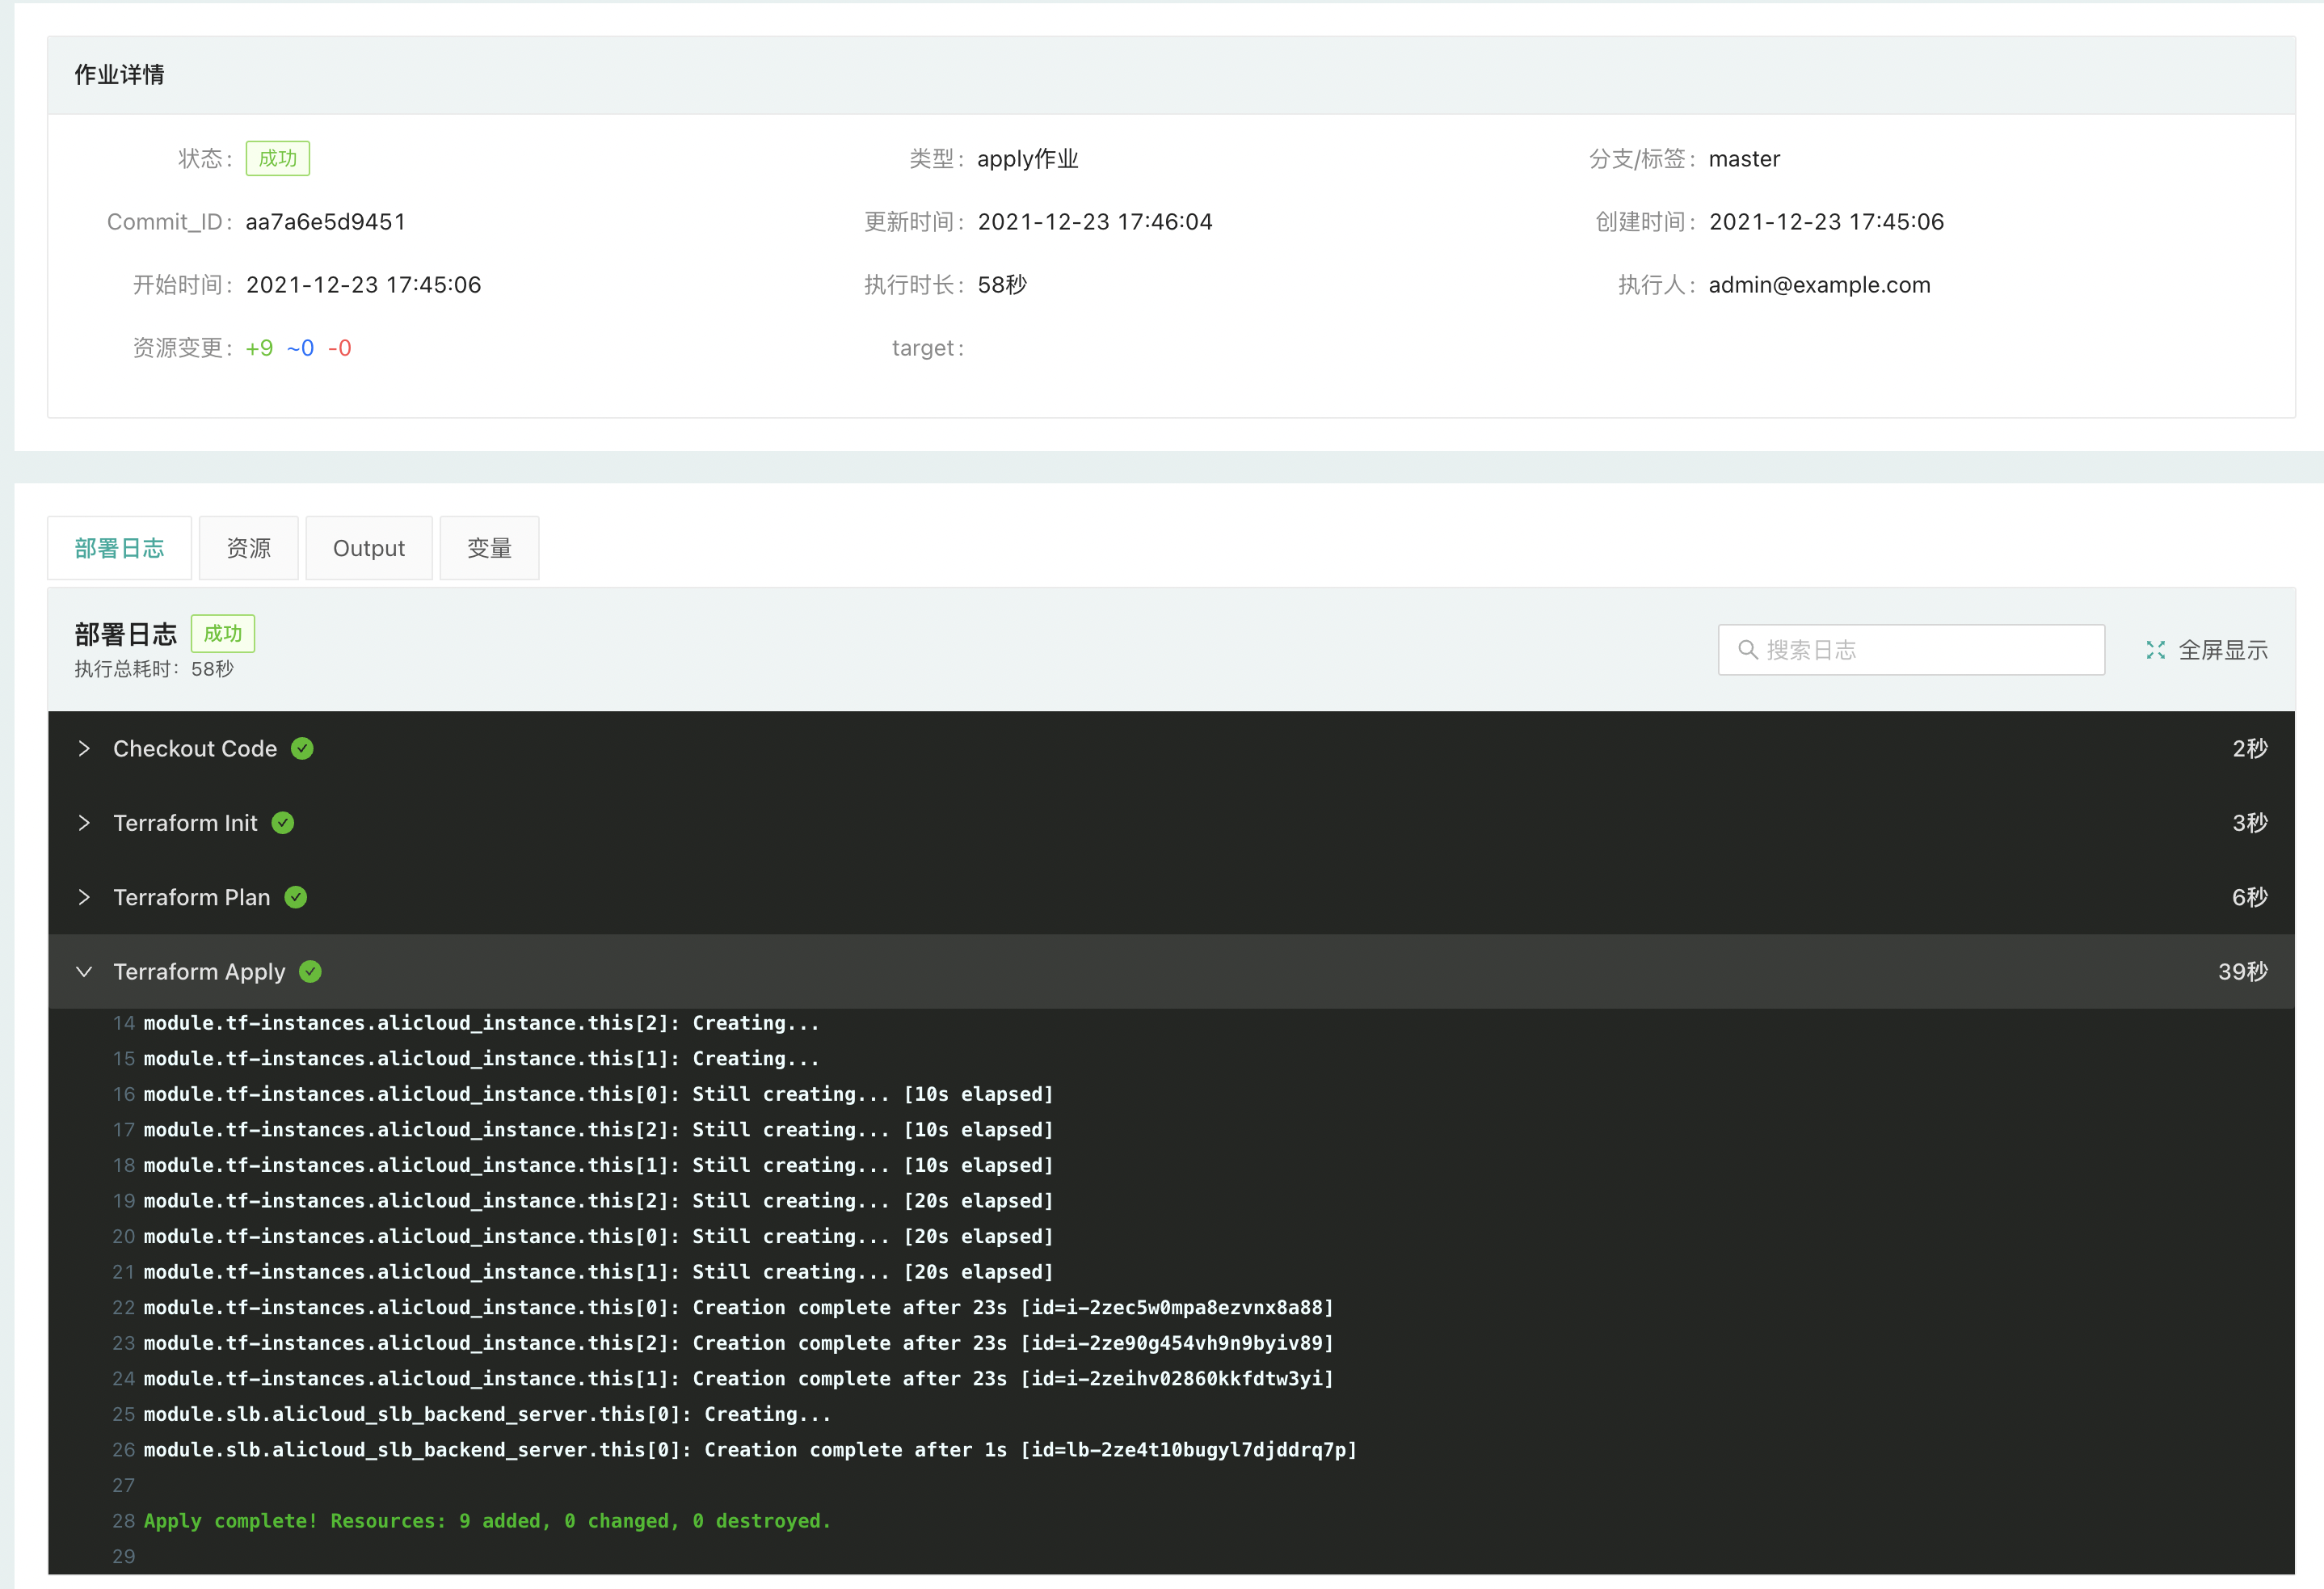Screen dimensions: 2324x1589
Task: Click the green check icon beside Terraform Init
Action: pyautogui.click(x=283, y=823)
